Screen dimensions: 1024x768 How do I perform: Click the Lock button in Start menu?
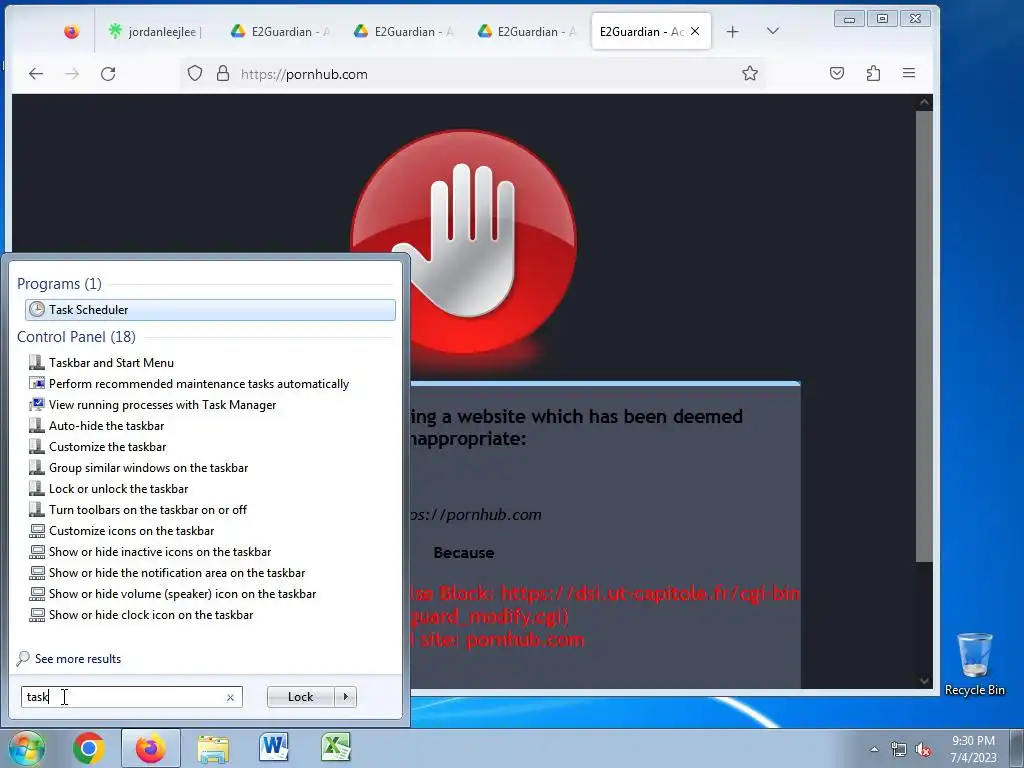coord(300,697)
